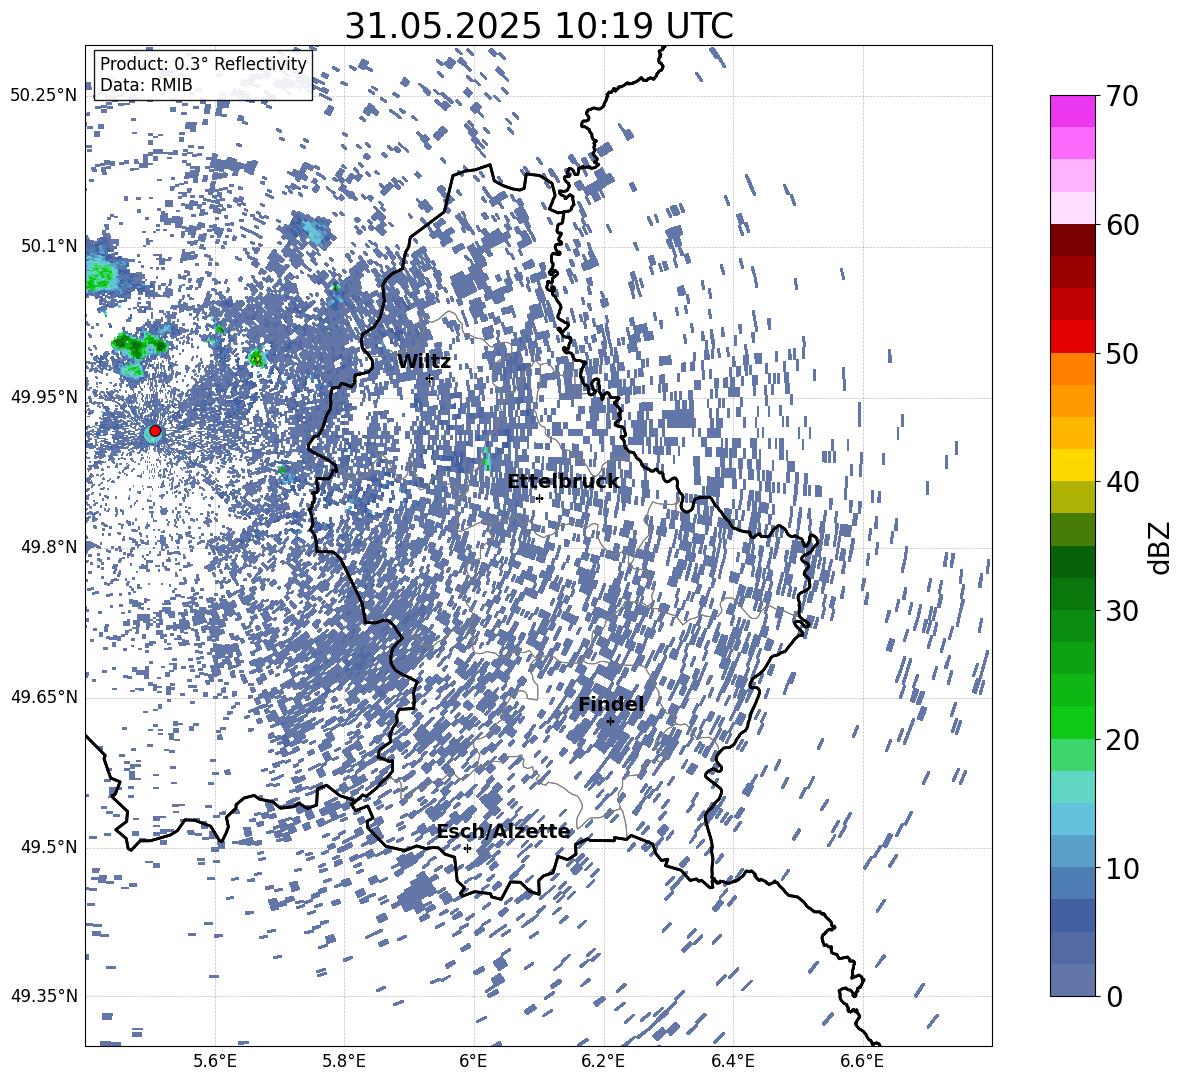Screen dimensions: 1184x1081
Task: Click the Findel city label
Action: (611, 704)
